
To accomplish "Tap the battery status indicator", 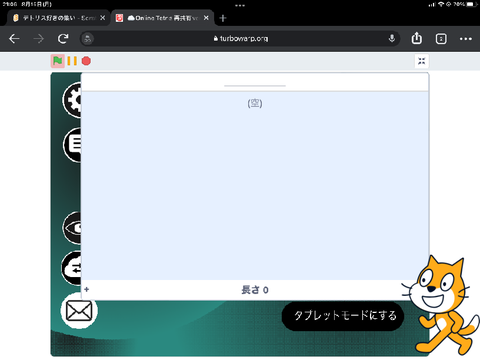I will (471, 4).
